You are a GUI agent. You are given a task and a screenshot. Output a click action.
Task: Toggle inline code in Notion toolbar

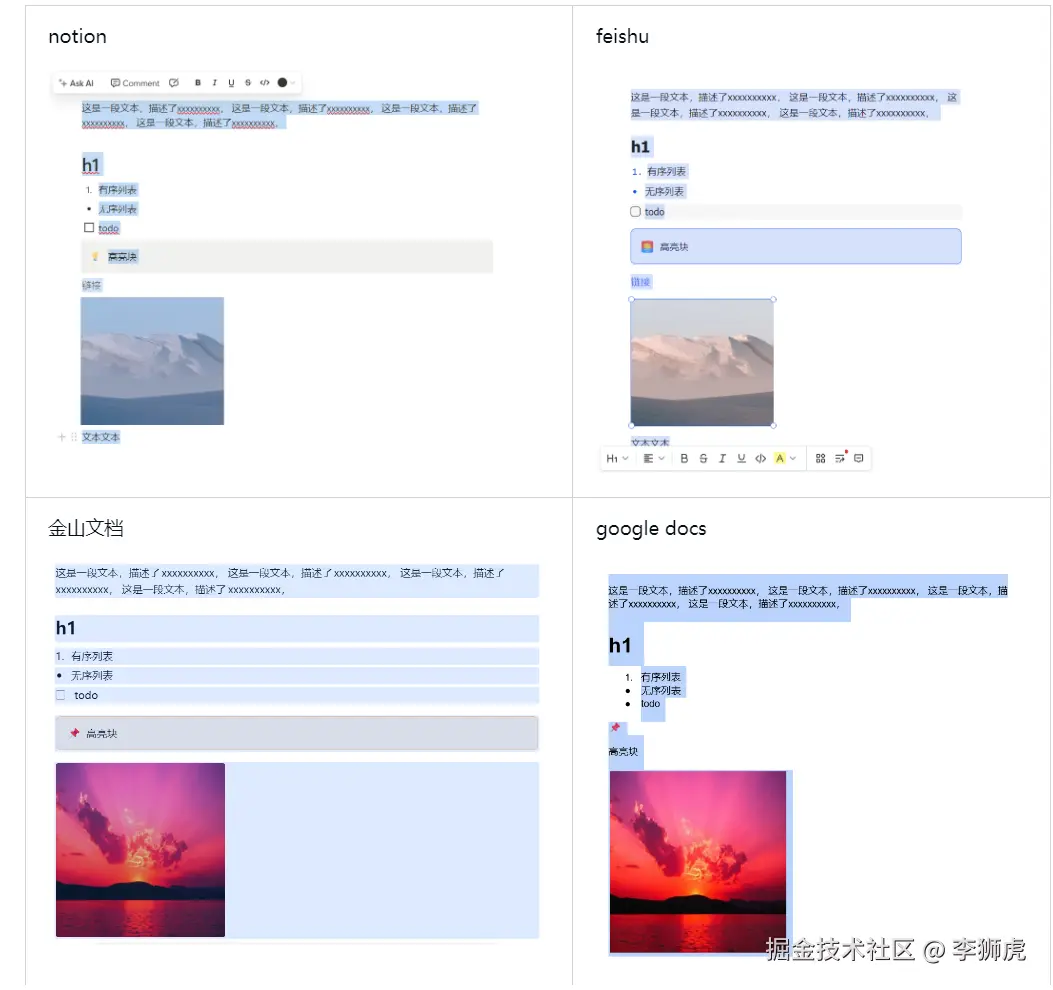click(x=265, y=83)
